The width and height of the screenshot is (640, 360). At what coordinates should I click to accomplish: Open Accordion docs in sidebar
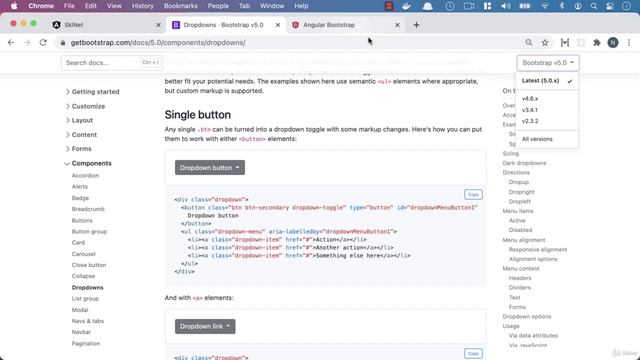pos(85,176)
